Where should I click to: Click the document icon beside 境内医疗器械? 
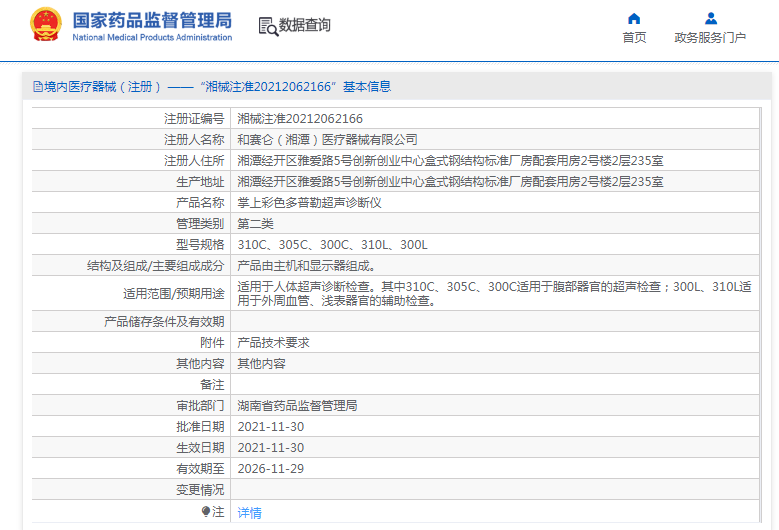[38, 87]
